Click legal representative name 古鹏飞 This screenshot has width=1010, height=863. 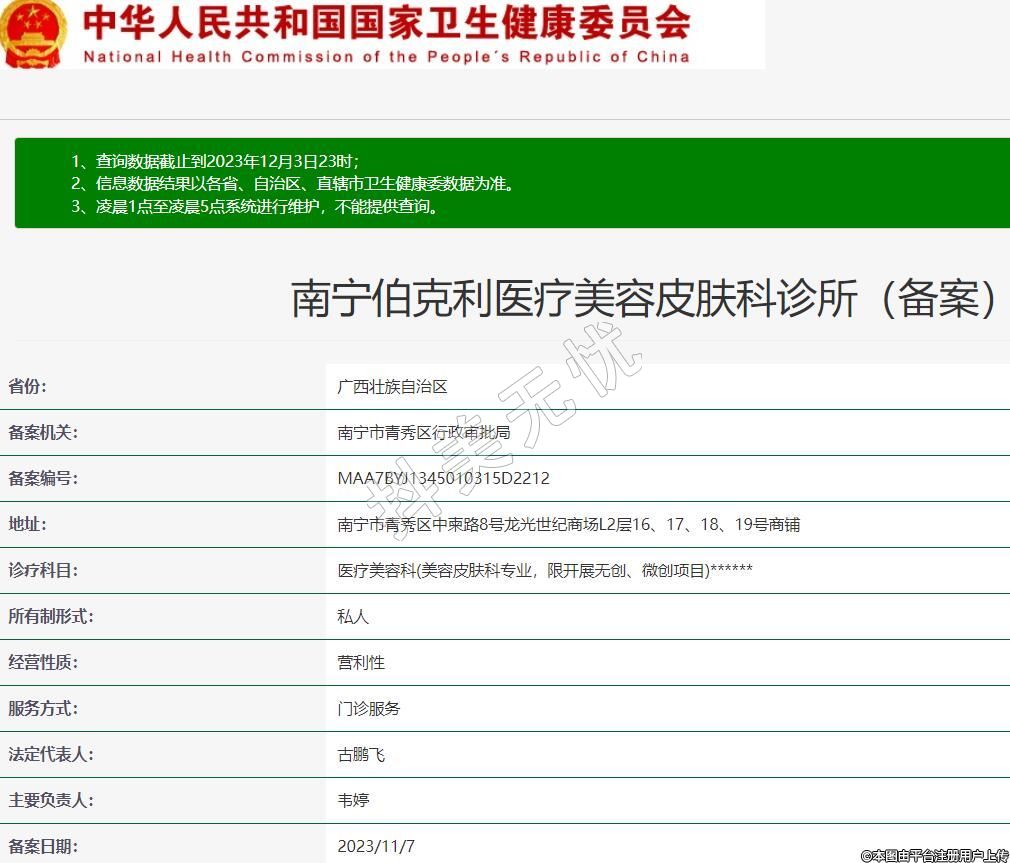pos(361,755)
